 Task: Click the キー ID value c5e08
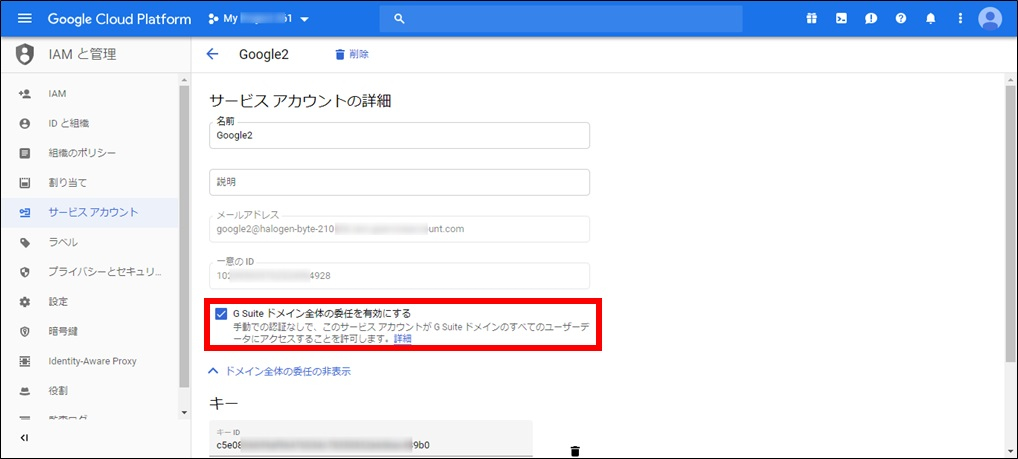coord(323,445)
